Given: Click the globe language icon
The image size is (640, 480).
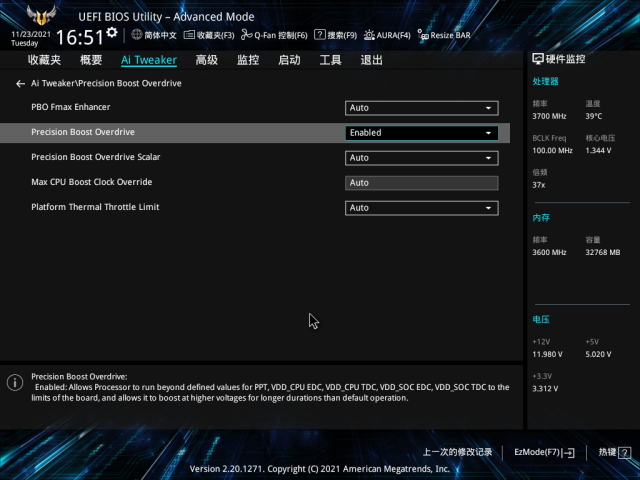Looking at the screenshot, I should (137, 35).
